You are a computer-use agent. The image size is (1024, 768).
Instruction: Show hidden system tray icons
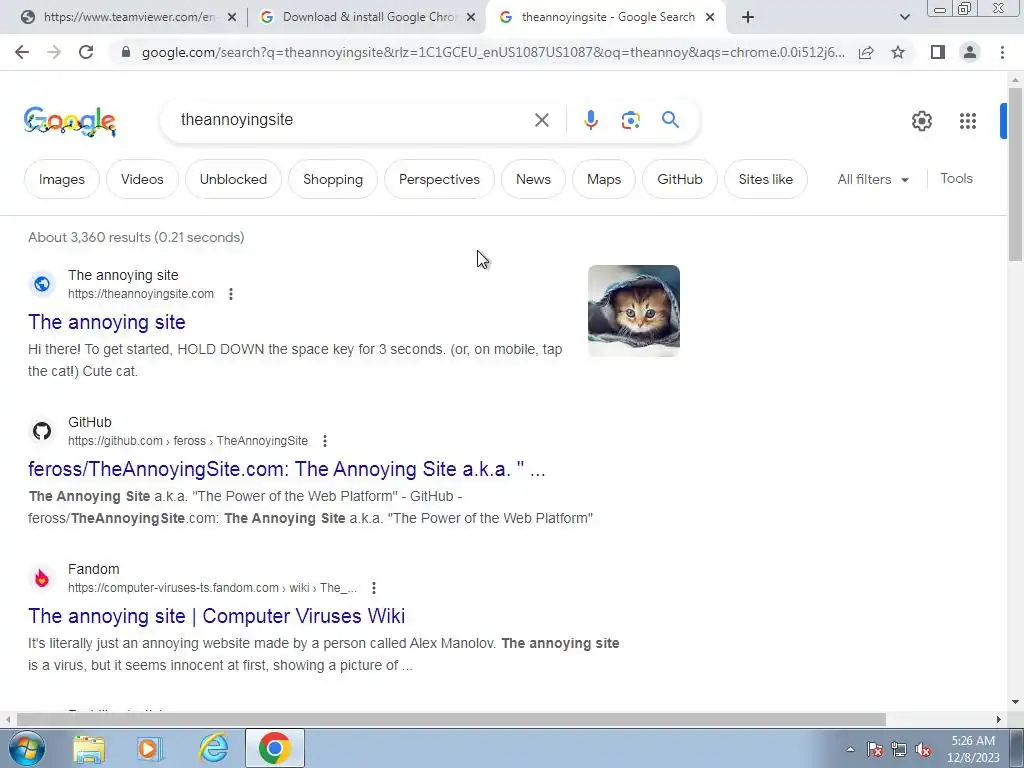click(850, 749)
